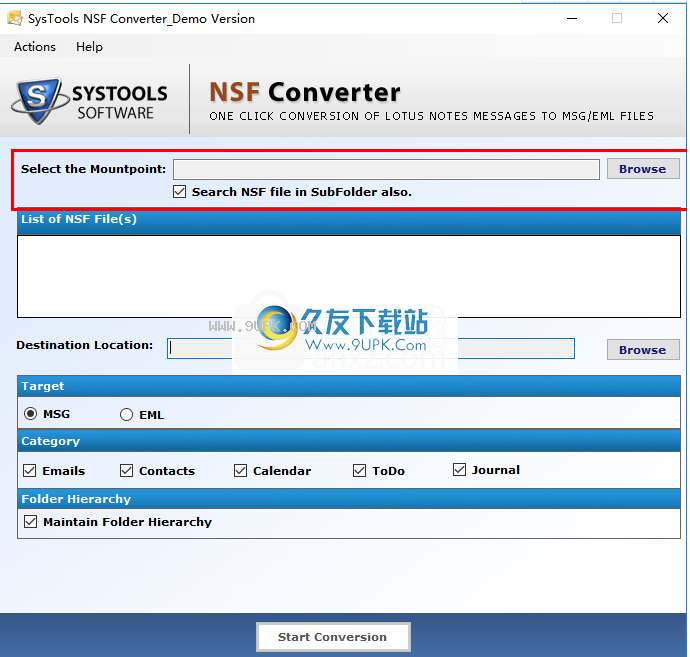Click the Target section header

coord(349,386)
